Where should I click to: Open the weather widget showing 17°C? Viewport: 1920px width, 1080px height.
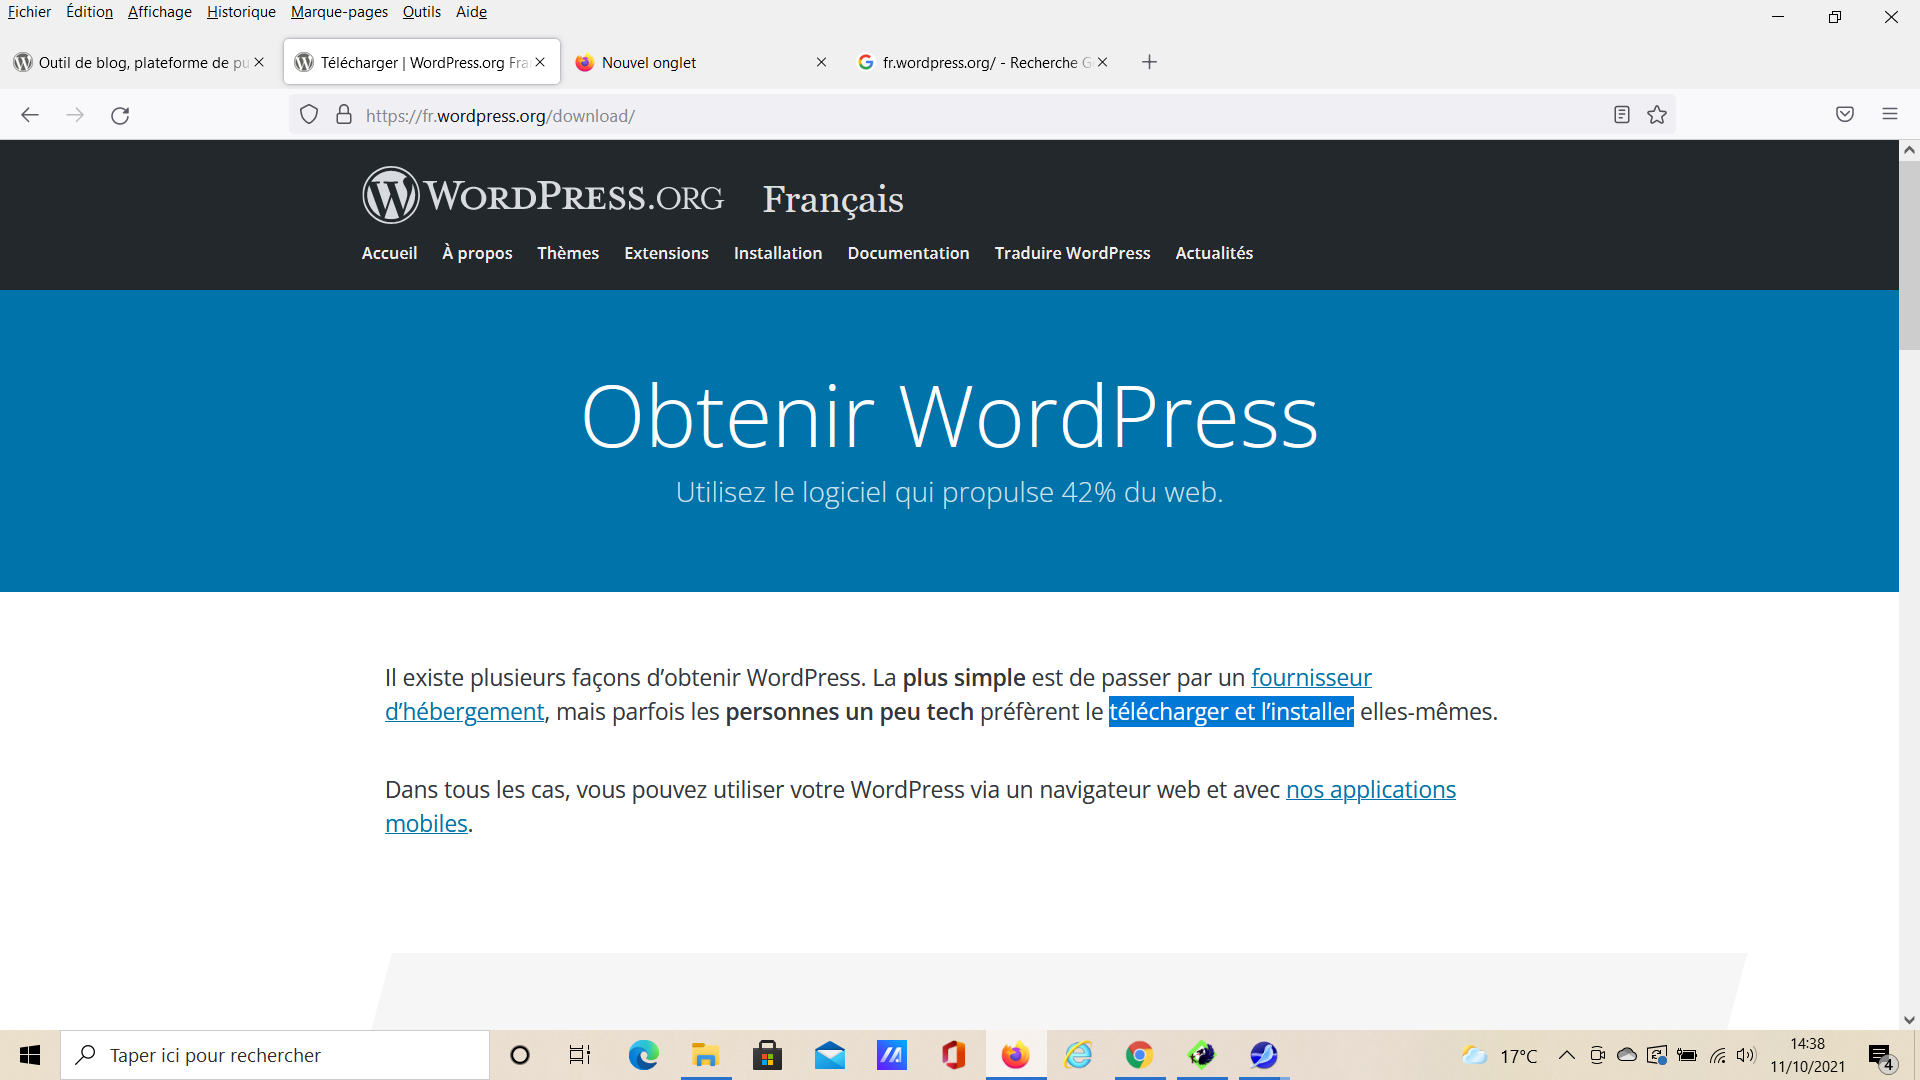1500,1055
